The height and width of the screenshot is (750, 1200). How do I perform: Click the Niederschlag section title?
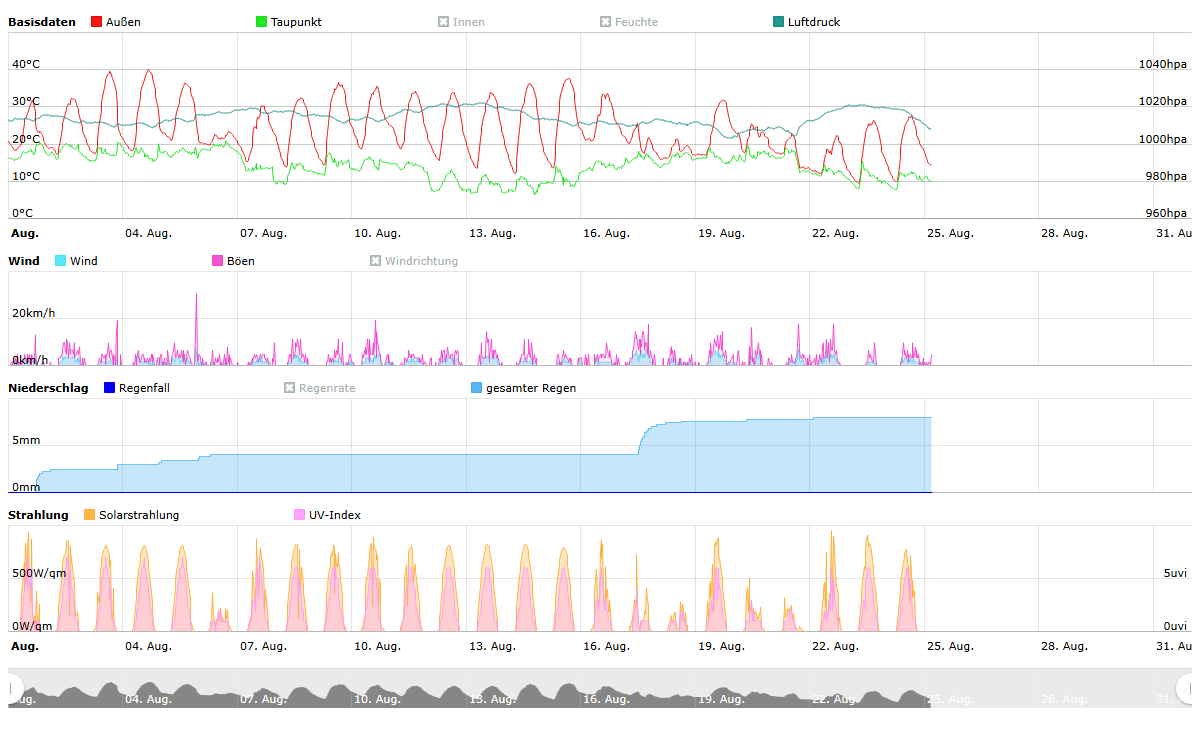click(x=48, y=388)
